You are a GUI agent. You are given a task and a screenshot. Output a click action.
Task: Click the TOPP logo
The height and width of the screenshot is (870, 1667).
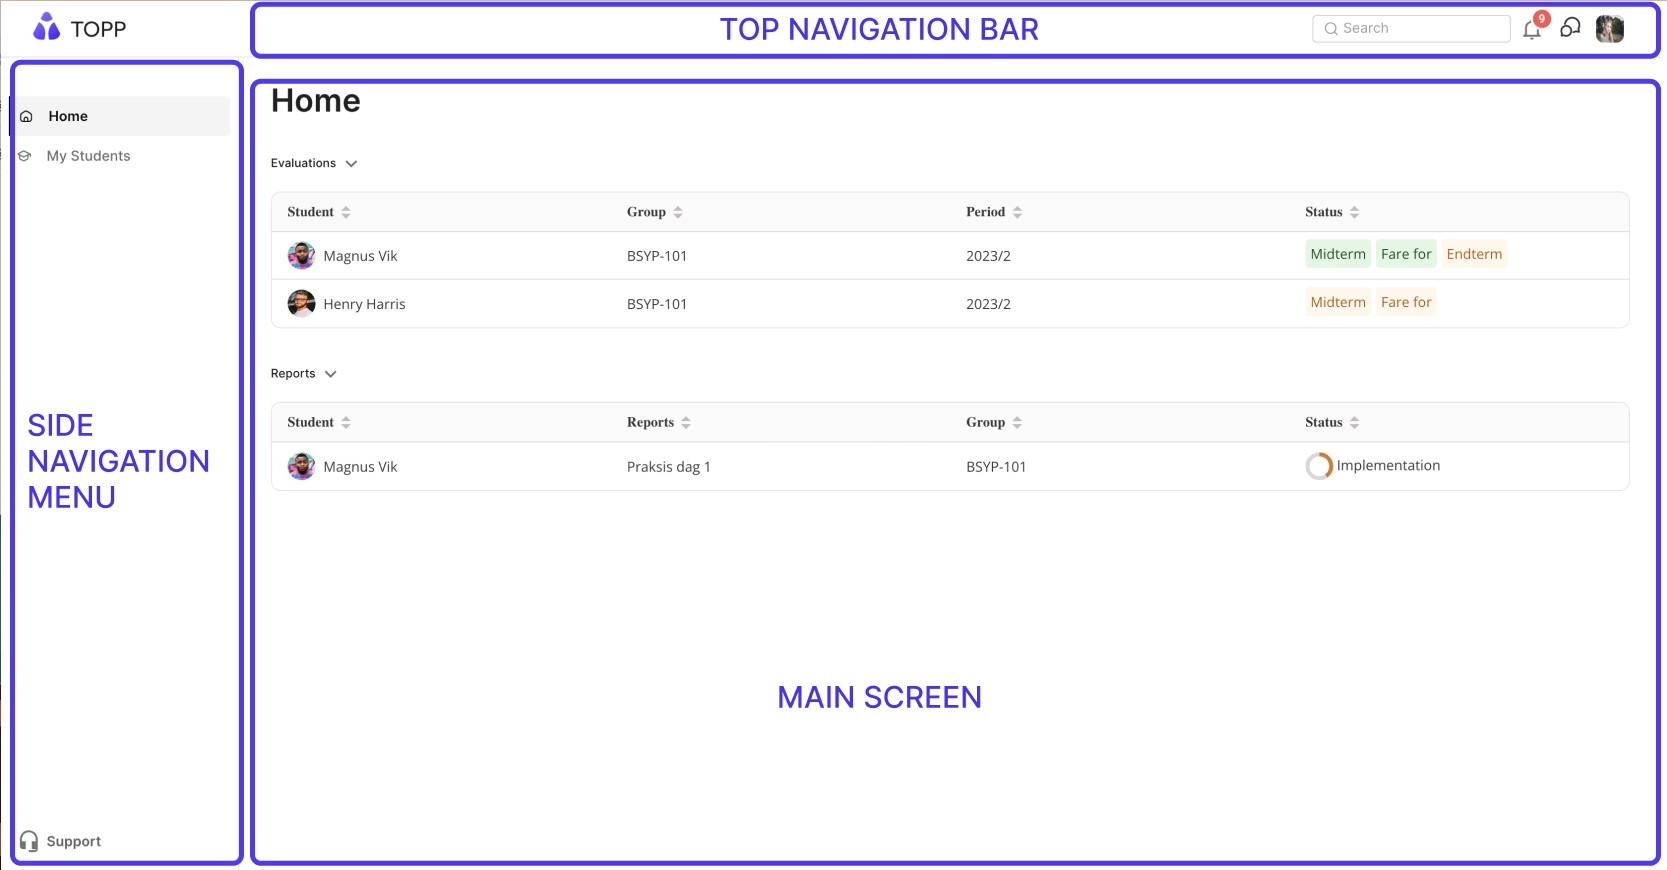pos(79,29)
